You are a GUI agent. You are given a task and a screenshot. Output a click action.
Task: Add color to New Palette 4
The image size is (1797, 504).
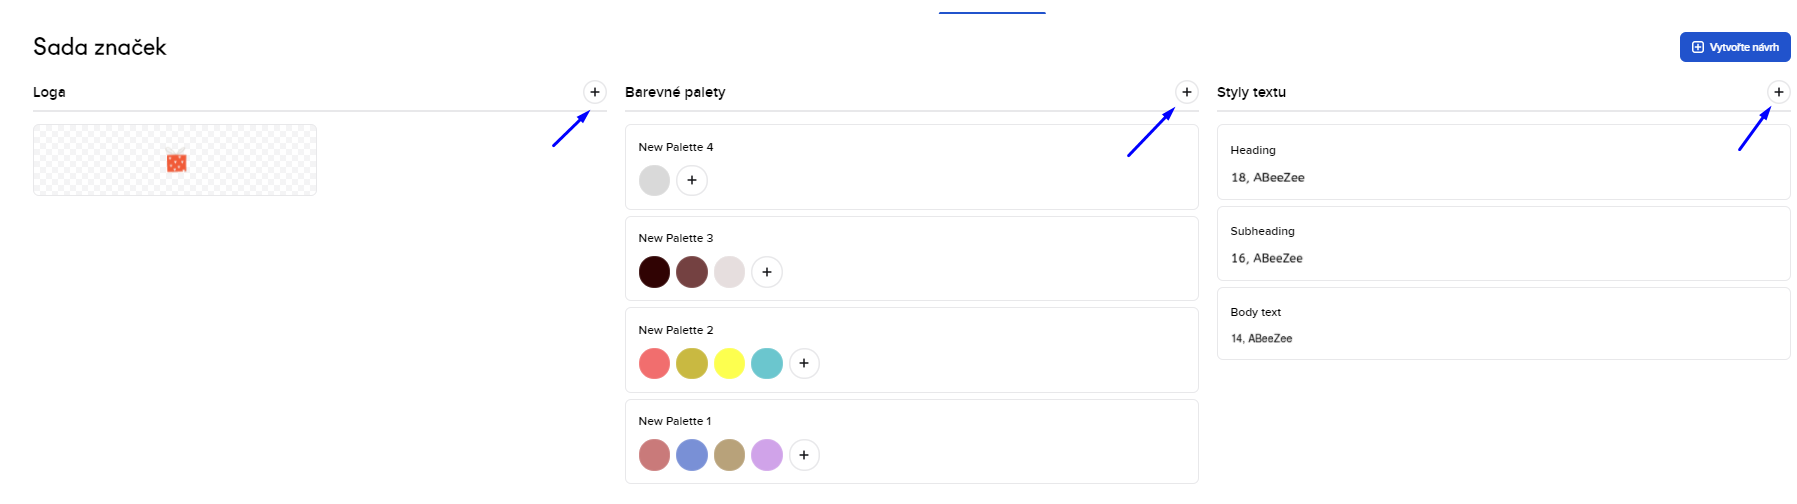point(692,180)
